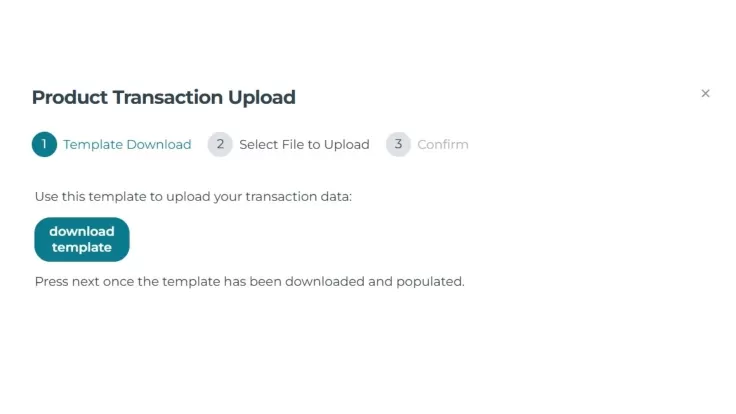Click the 'Use this template' instruction text

pyautogui.click(x=193, y=196)
